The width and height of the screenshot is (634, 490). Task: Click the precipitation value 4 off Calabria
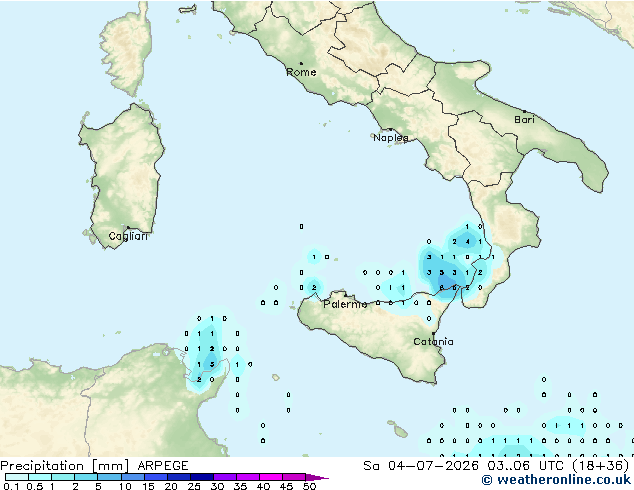point(467,242)
